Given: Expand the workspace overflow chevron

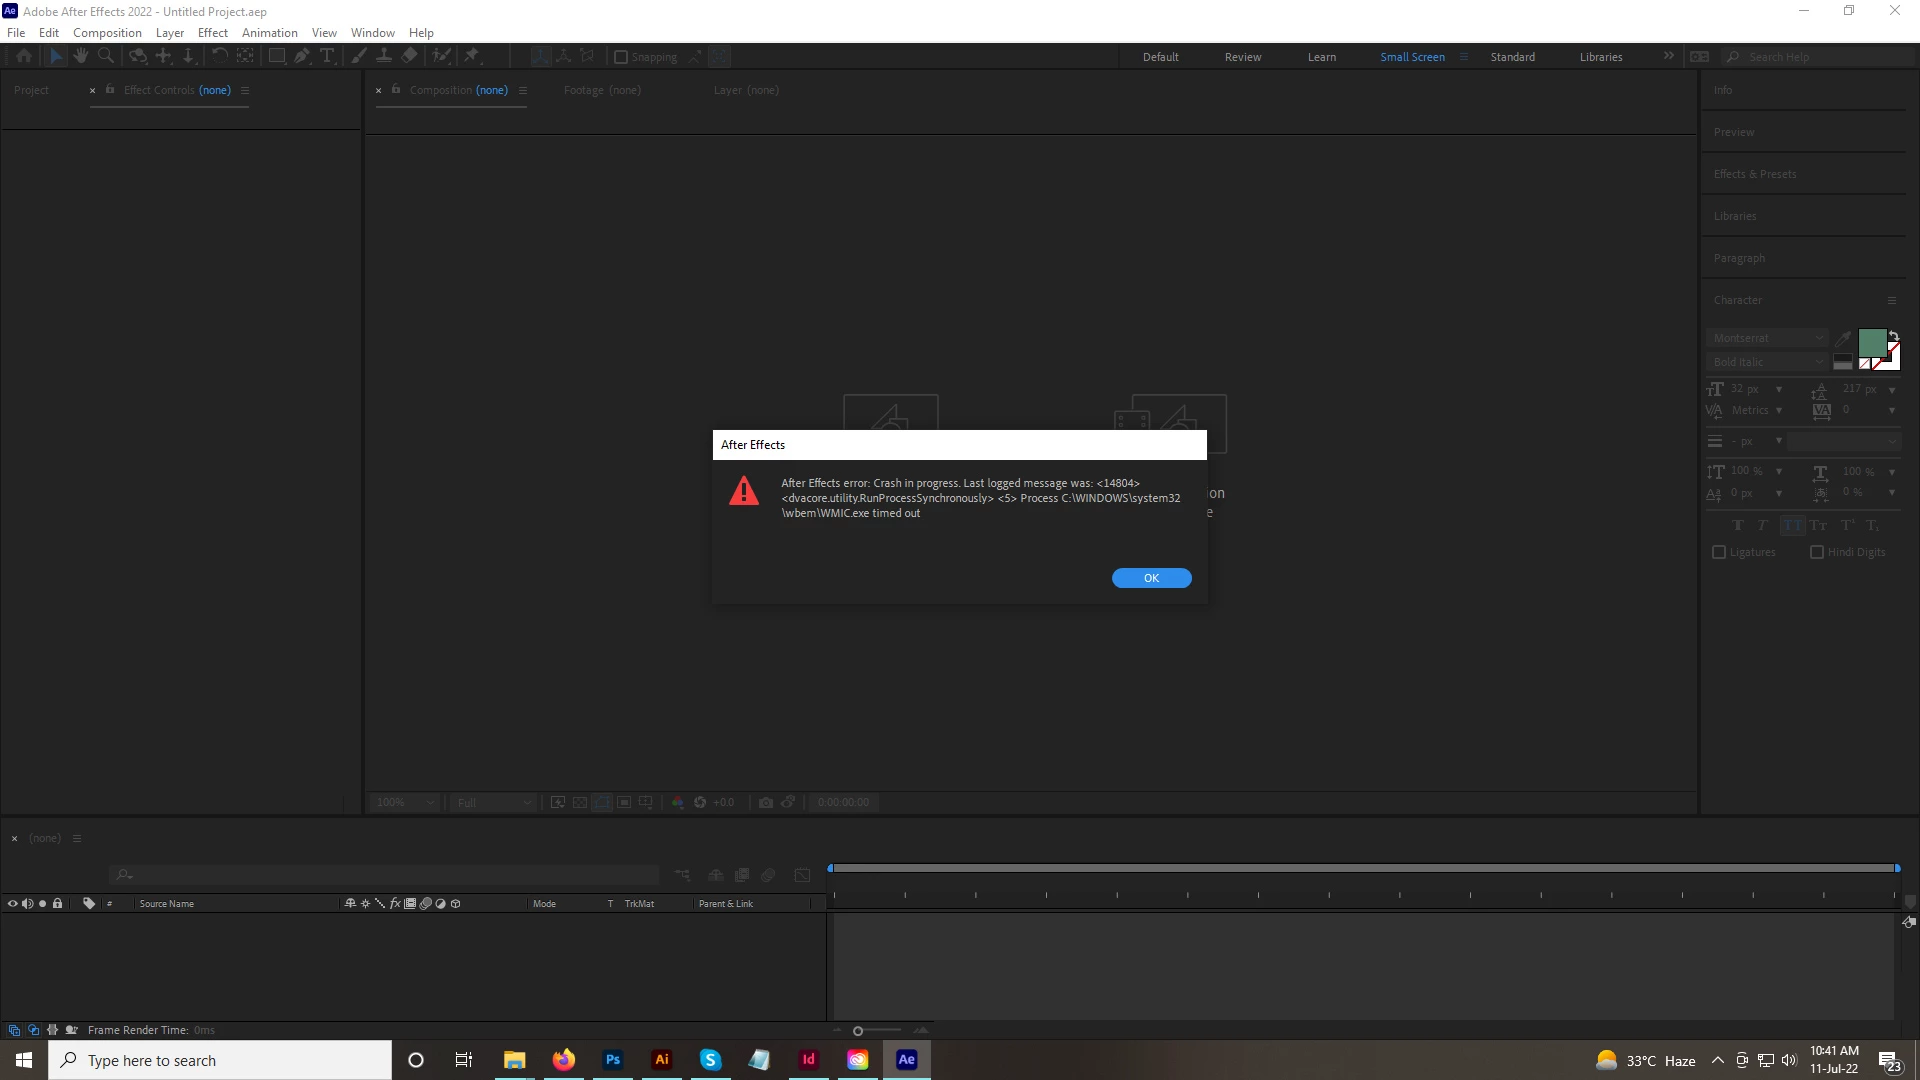Looking at the screenshot, I should [1668, 56].
